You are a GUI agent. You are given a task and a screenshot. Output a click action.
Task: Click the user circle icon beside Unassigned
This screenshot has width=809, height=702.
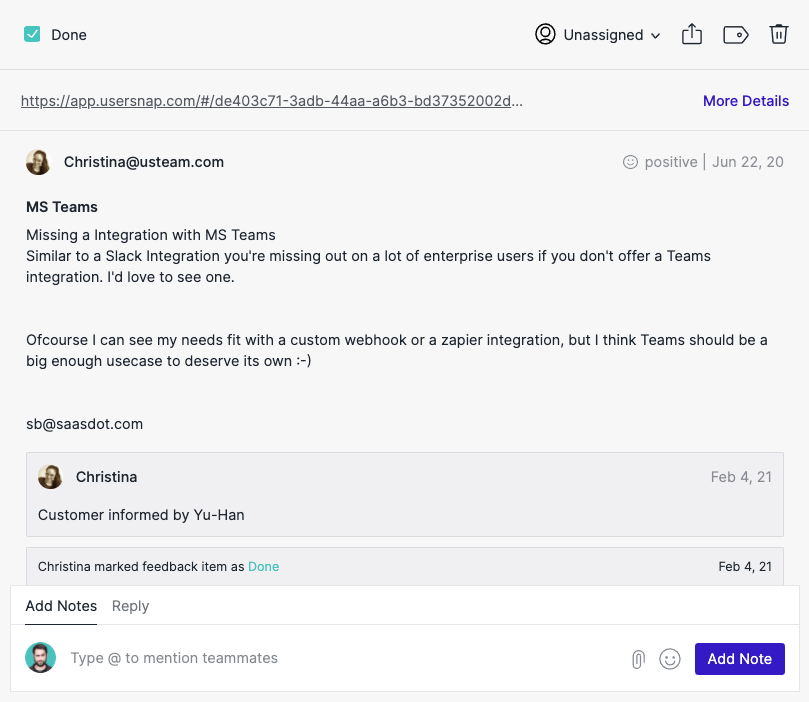click(x=545, y=34)
